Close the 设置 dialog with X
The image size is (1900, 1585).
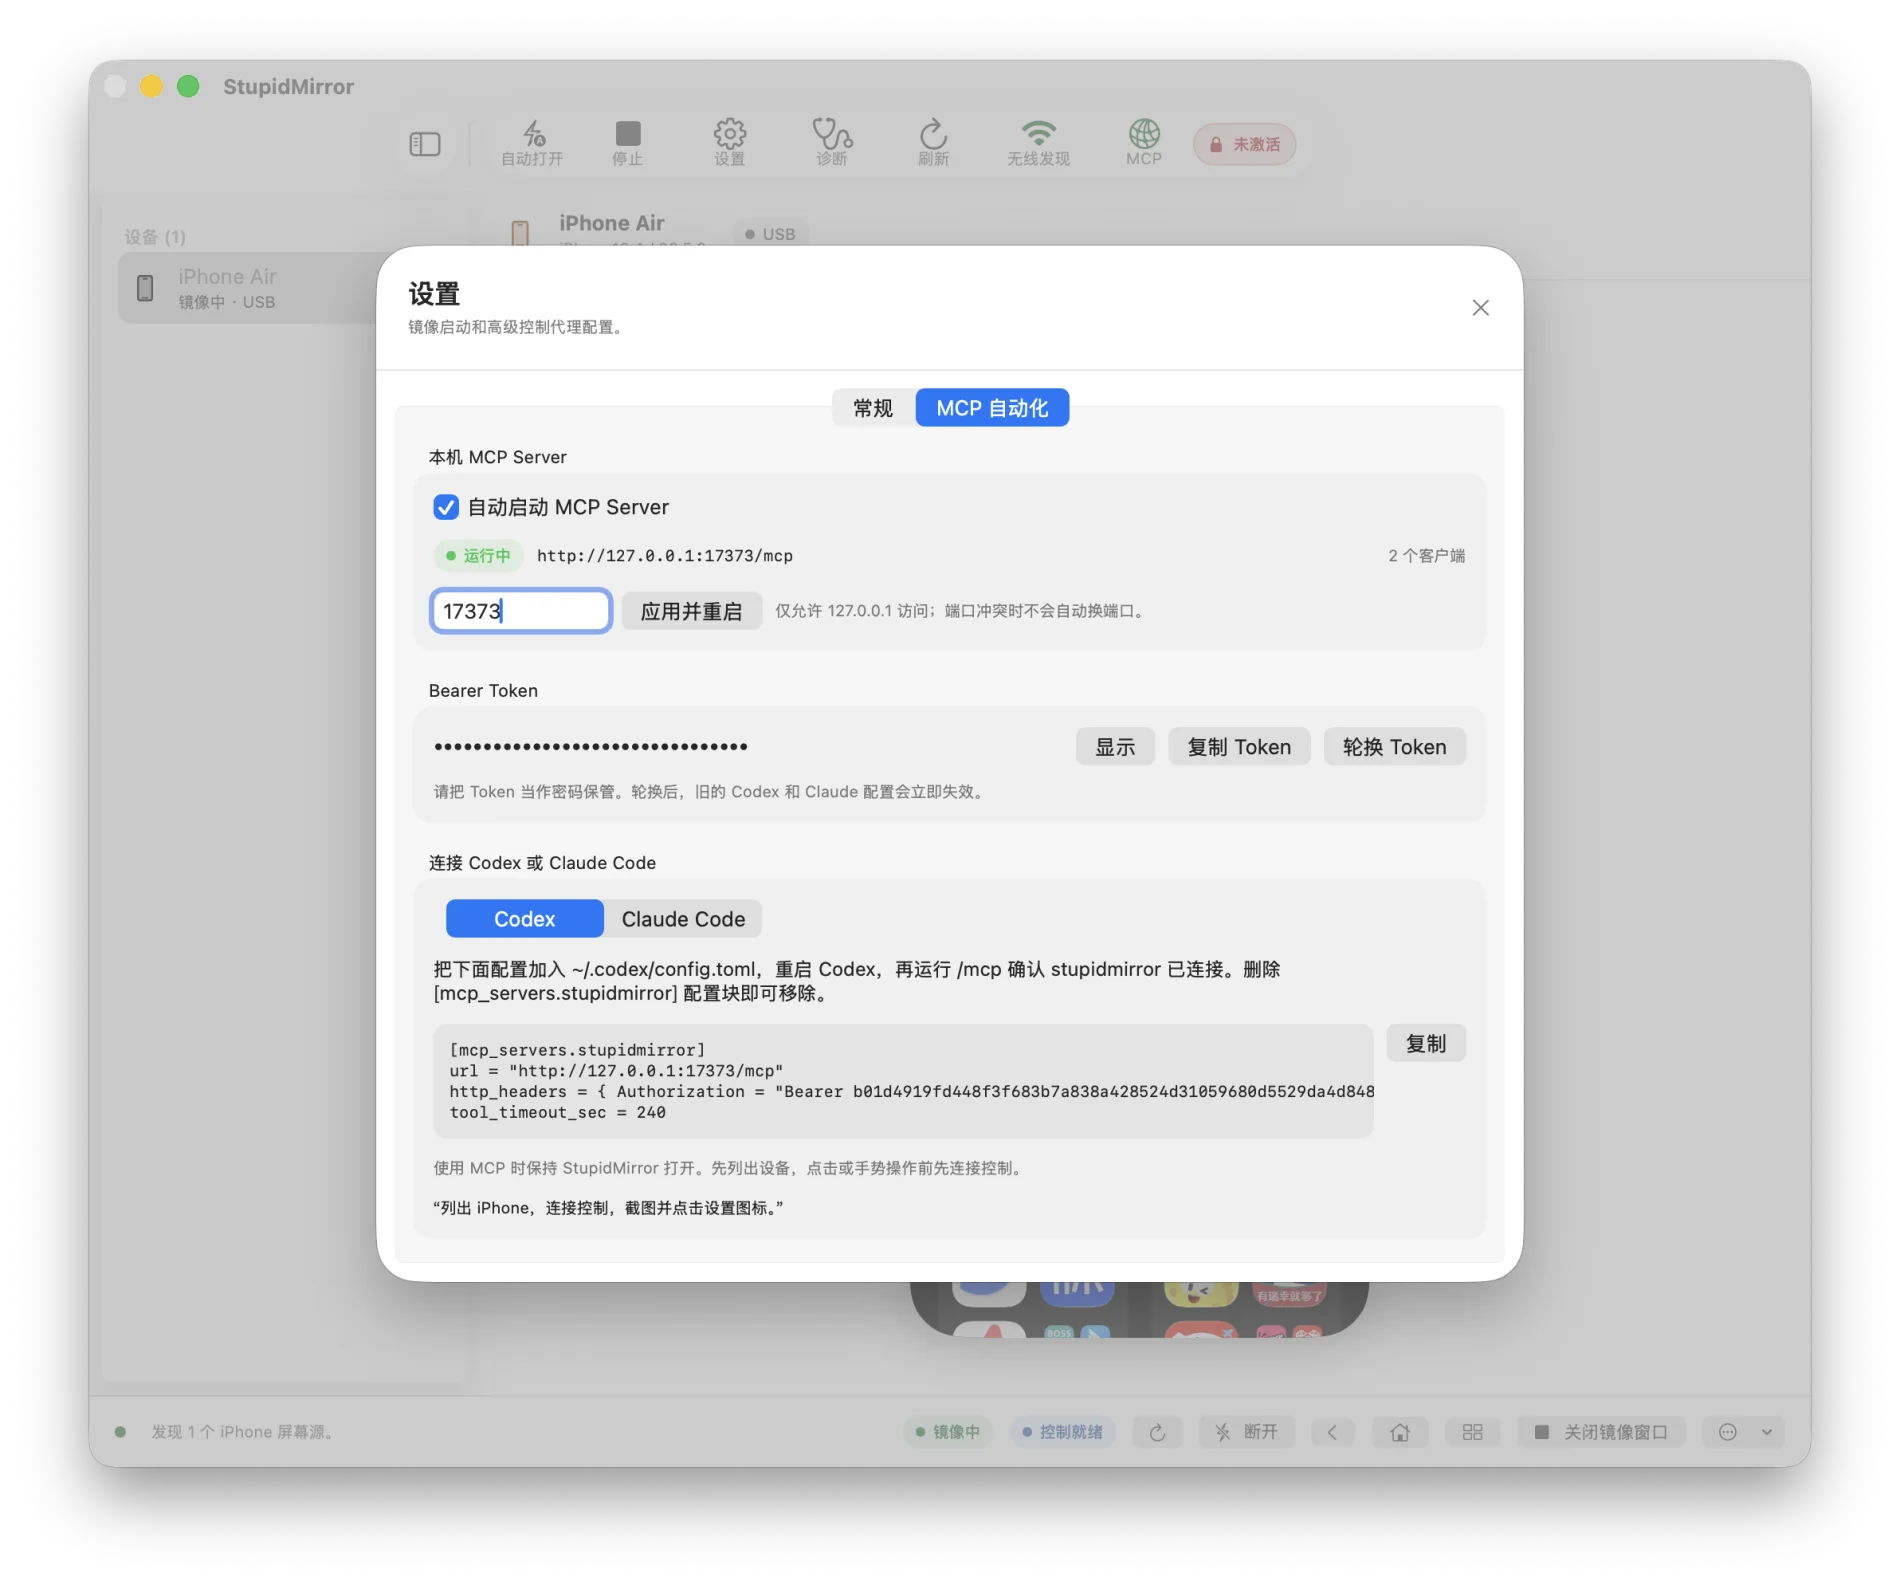1481,308
